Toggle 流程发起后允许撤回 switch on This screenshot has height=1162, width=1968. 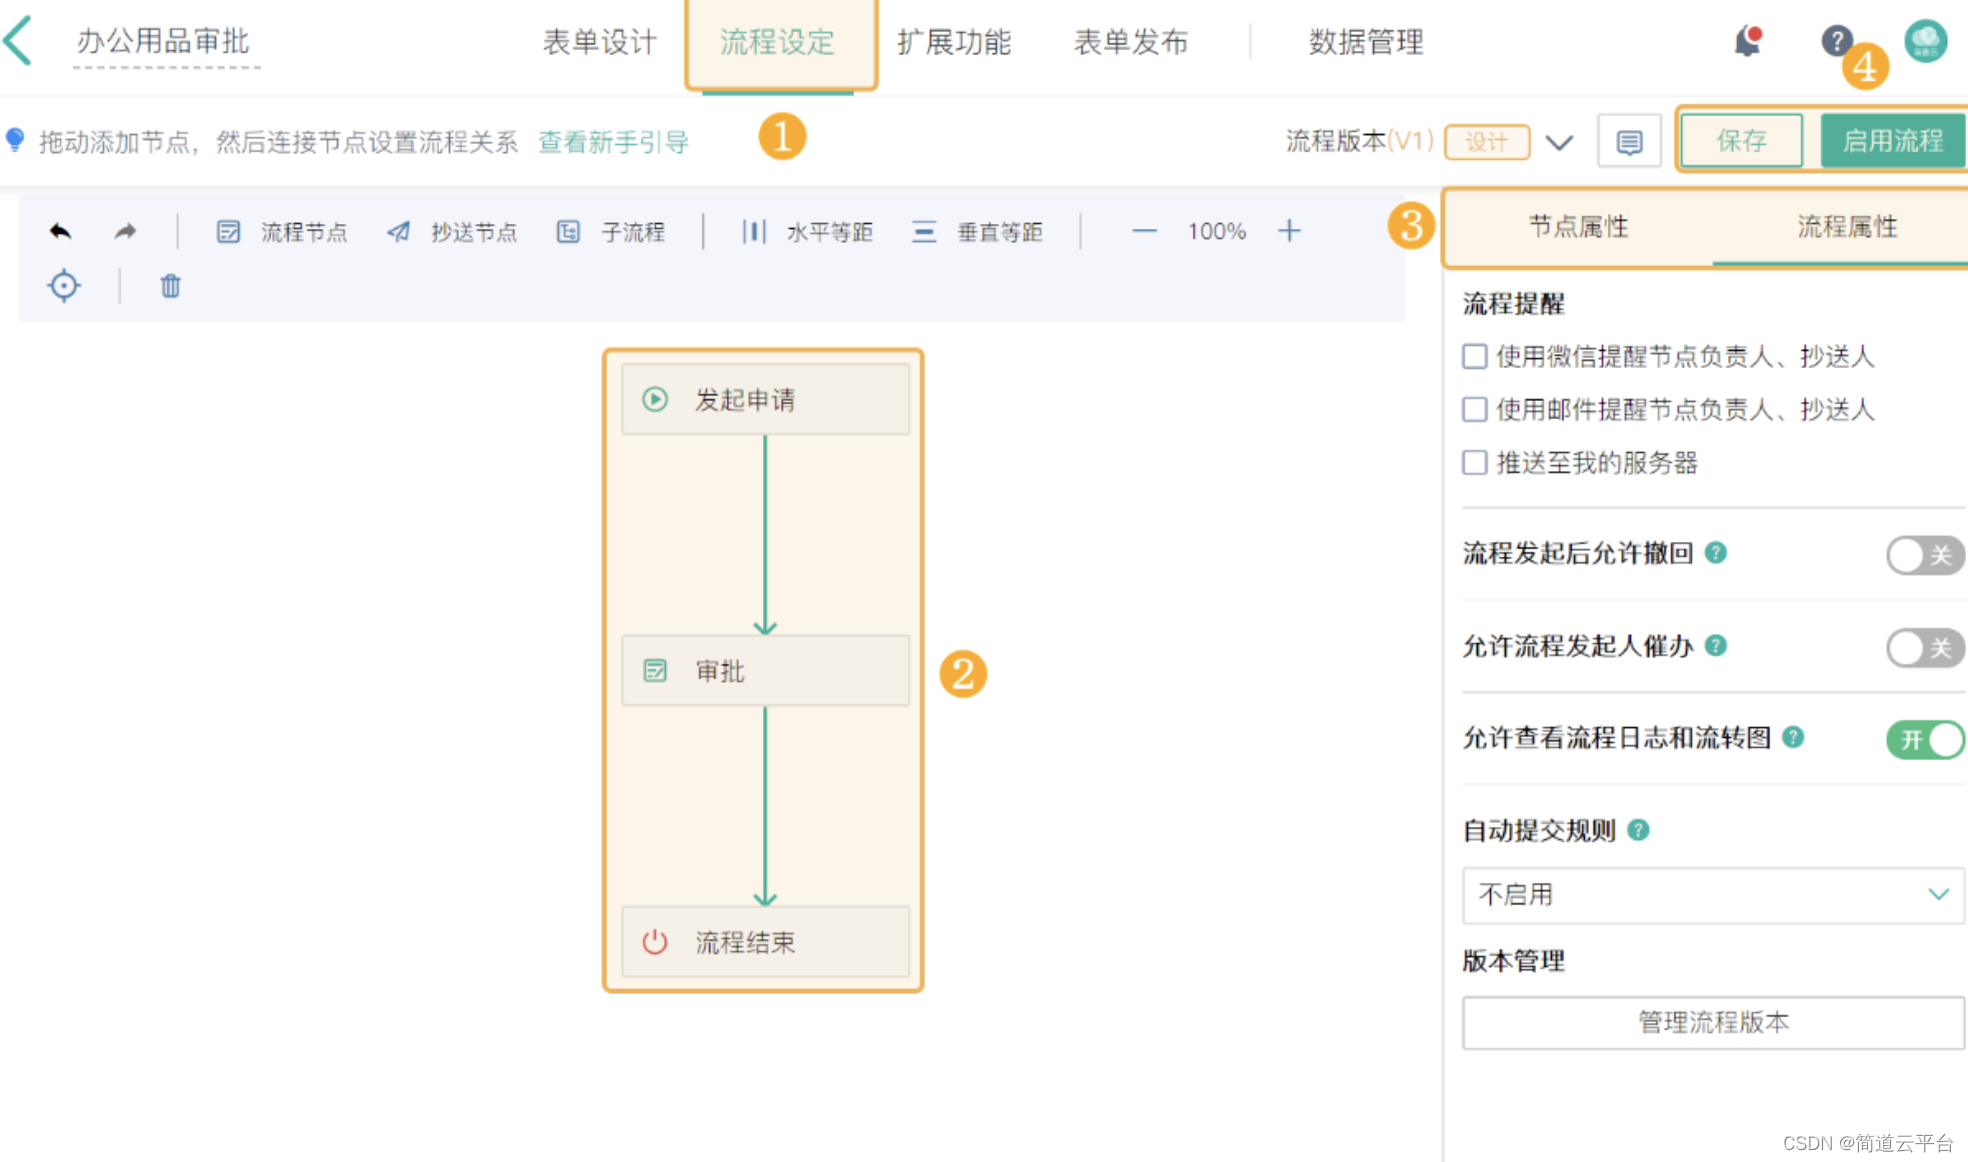[x=1924, y=554]
